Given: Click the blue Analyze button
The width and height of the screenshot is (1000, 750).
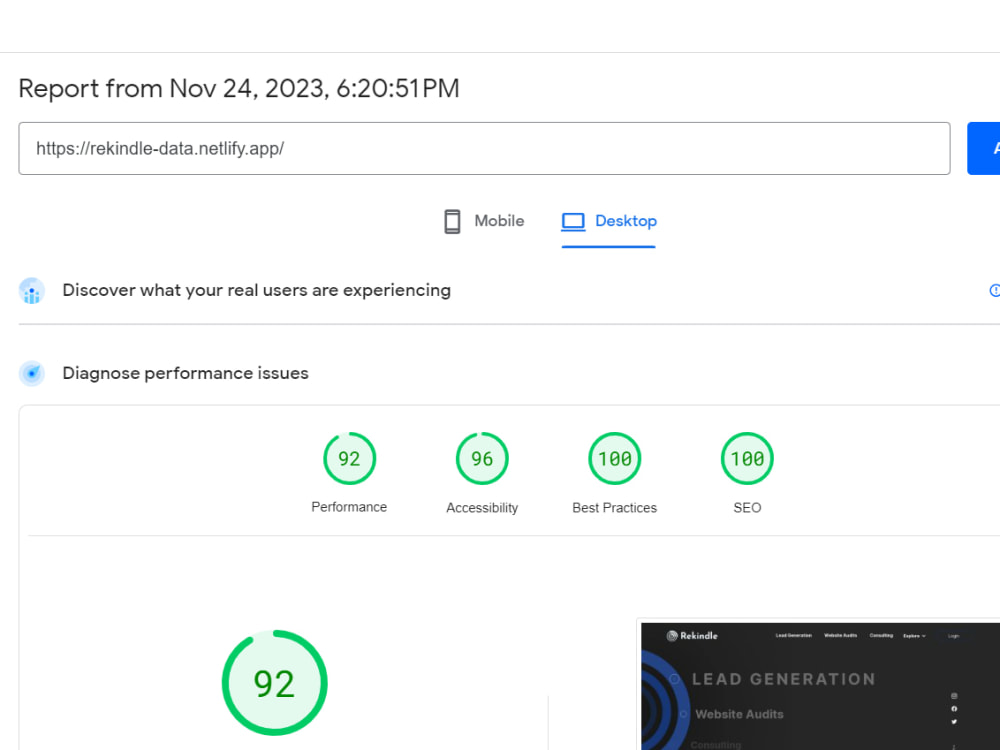Looking at the screenshot, I should [983, 149].
